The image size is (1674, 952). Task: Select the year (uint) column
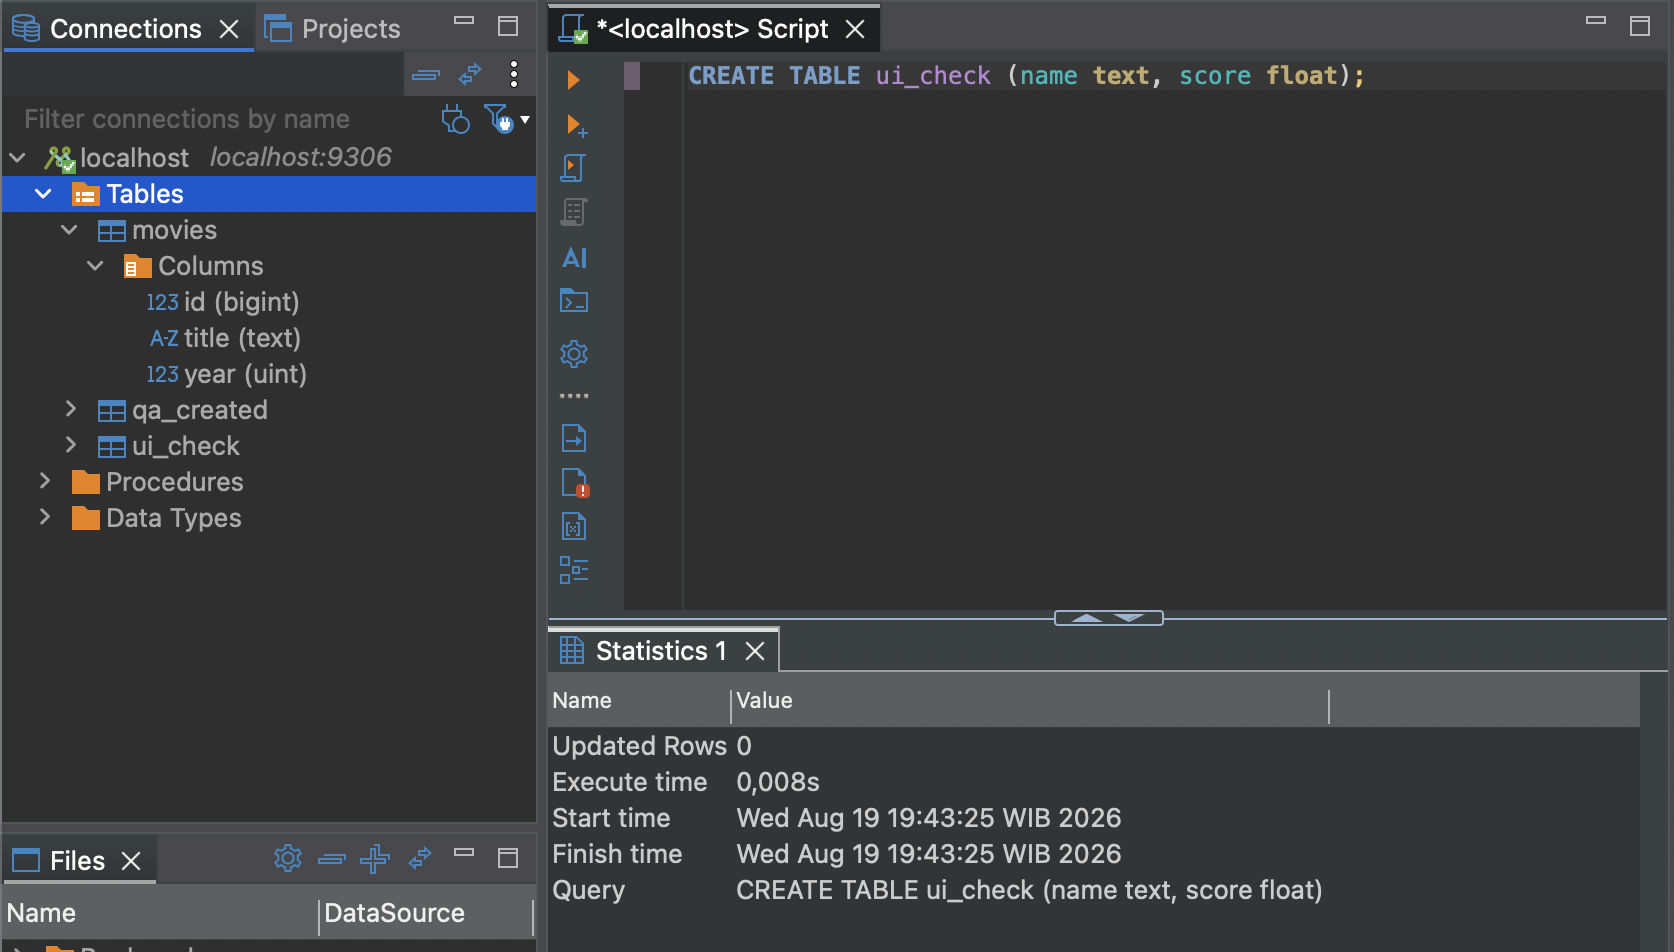[x=227, y=374]
